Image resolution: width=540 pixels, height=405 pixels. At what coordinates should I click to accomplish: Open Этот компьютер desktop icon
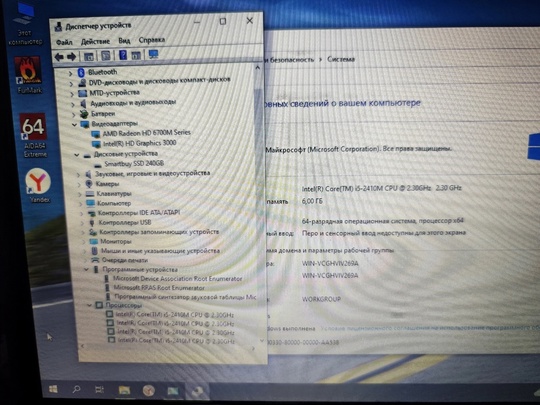(25, 24)
